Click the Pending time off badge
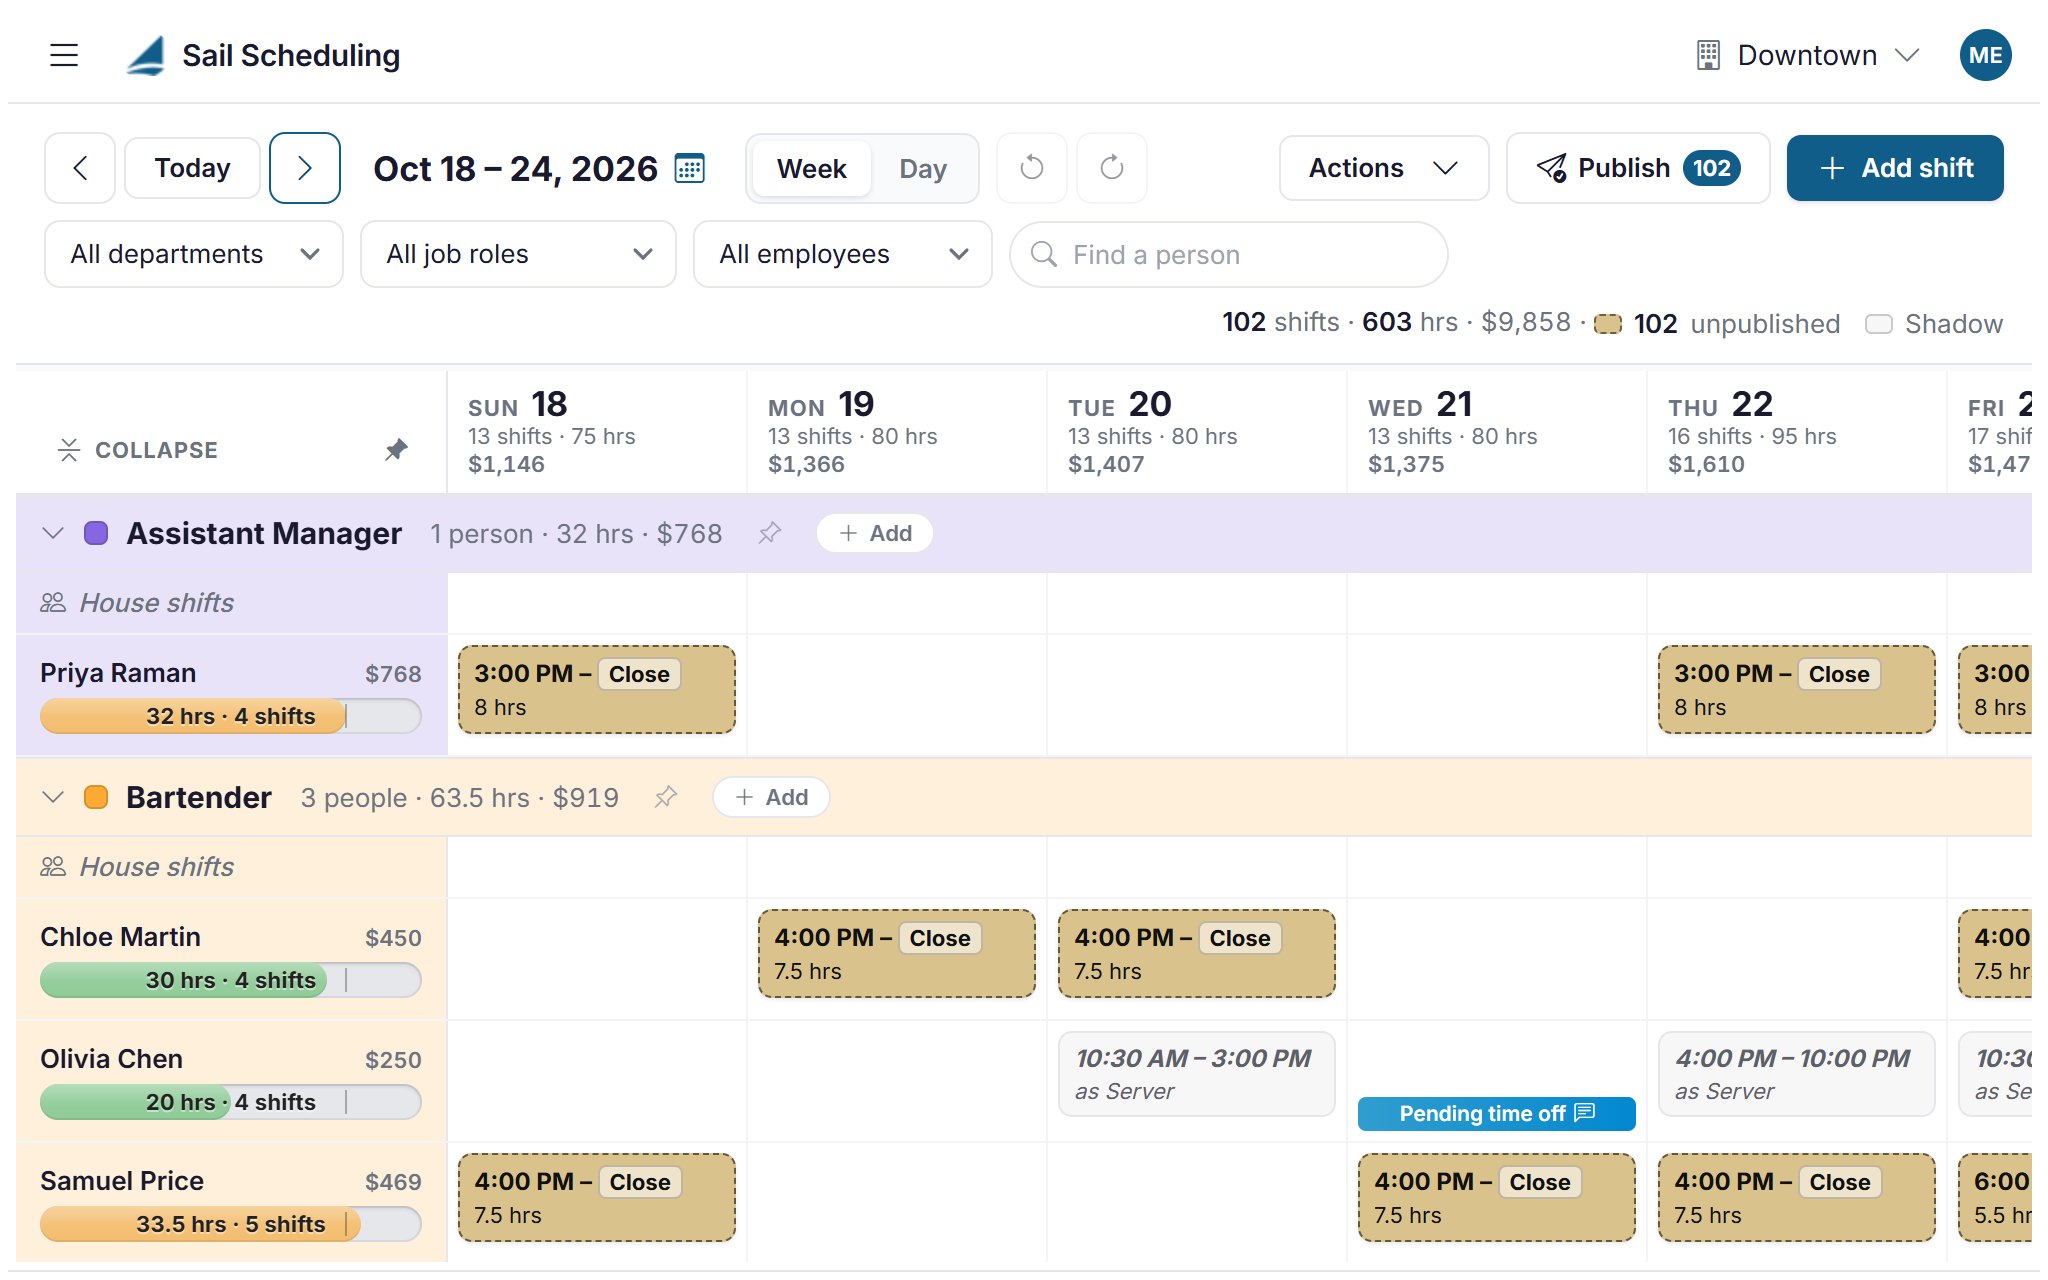2048x1280 pixels. (x=1497, y=1113)
